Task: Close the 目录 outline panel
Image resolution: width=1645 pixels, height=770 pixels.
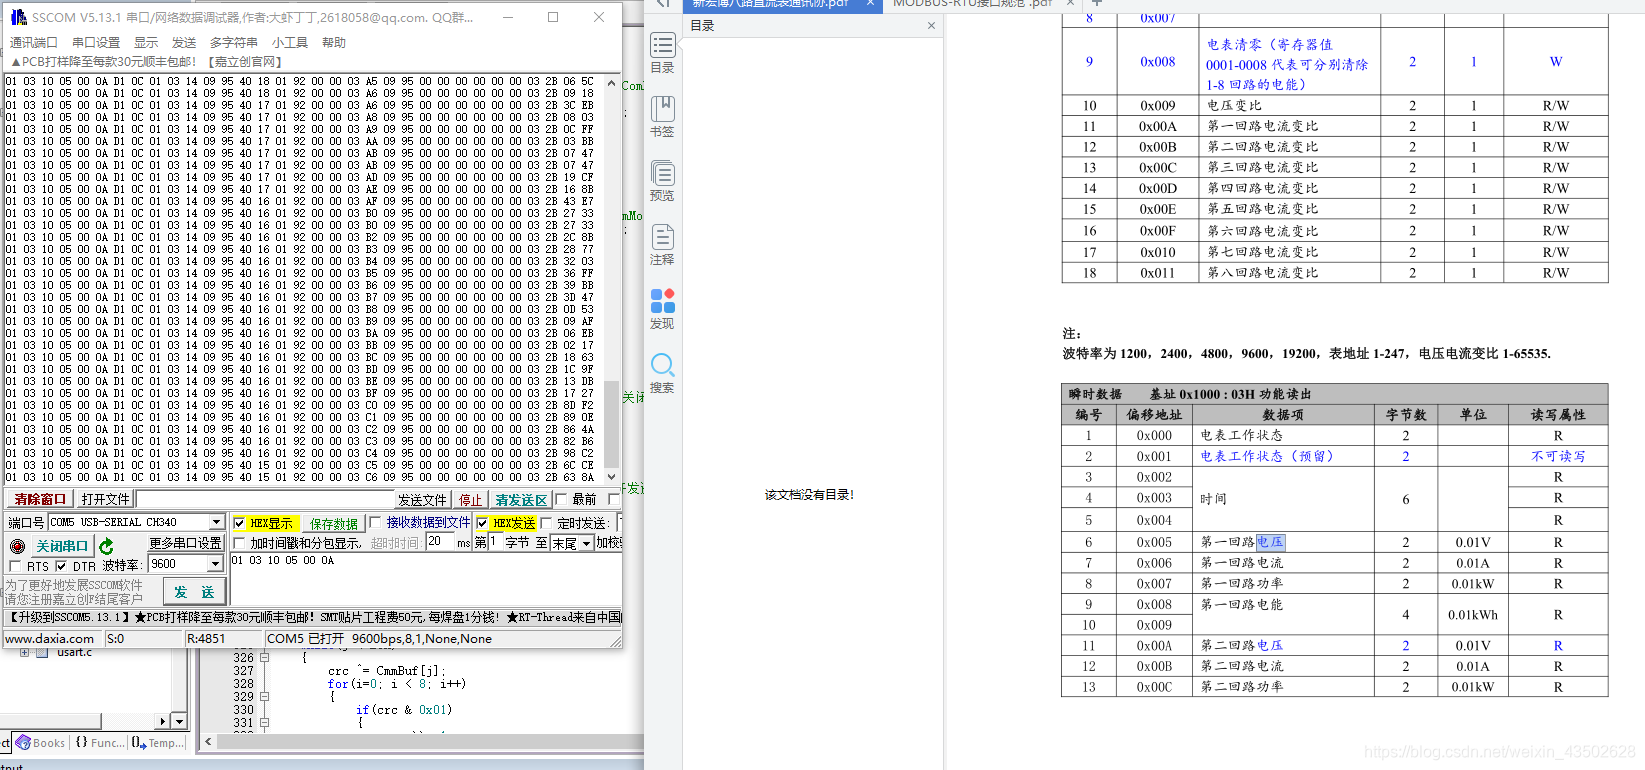Action: 931,26
